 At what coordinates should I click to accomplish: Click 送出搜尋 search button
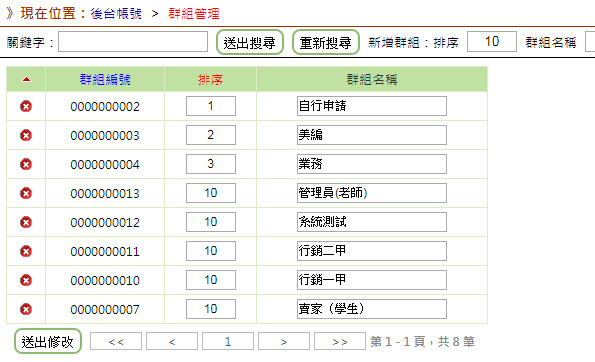(x=250, y=42)
